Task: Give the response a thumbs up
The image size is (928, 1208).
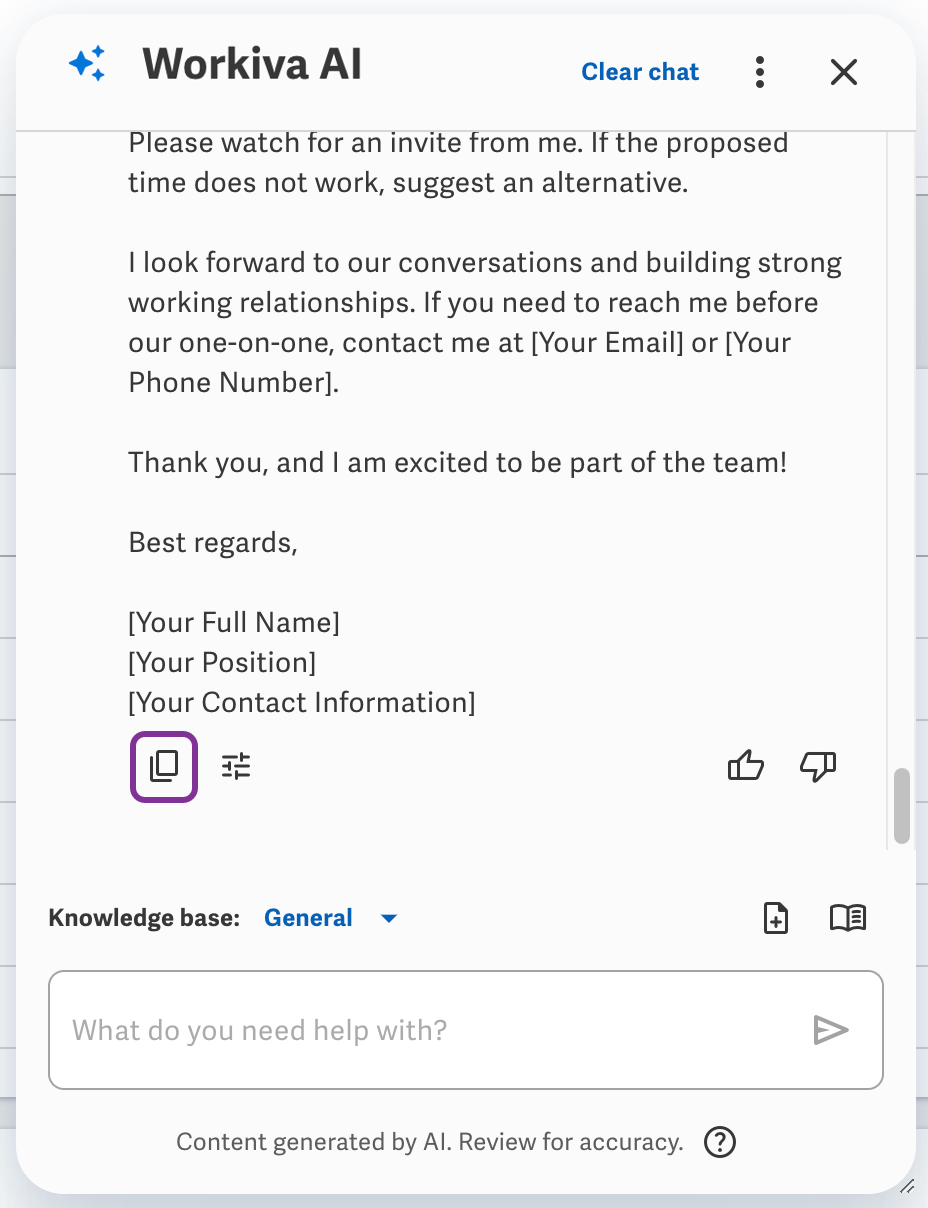Action: point(746,767)
